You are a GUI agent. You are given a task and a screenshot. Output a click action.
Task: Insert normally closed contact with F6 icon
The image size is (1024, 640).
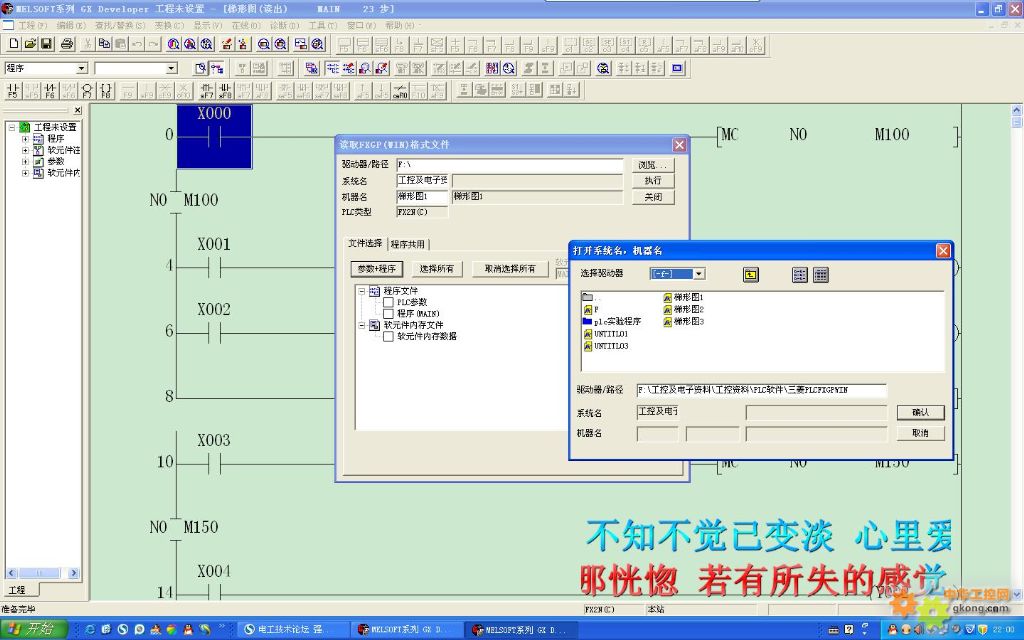point(50,90)
